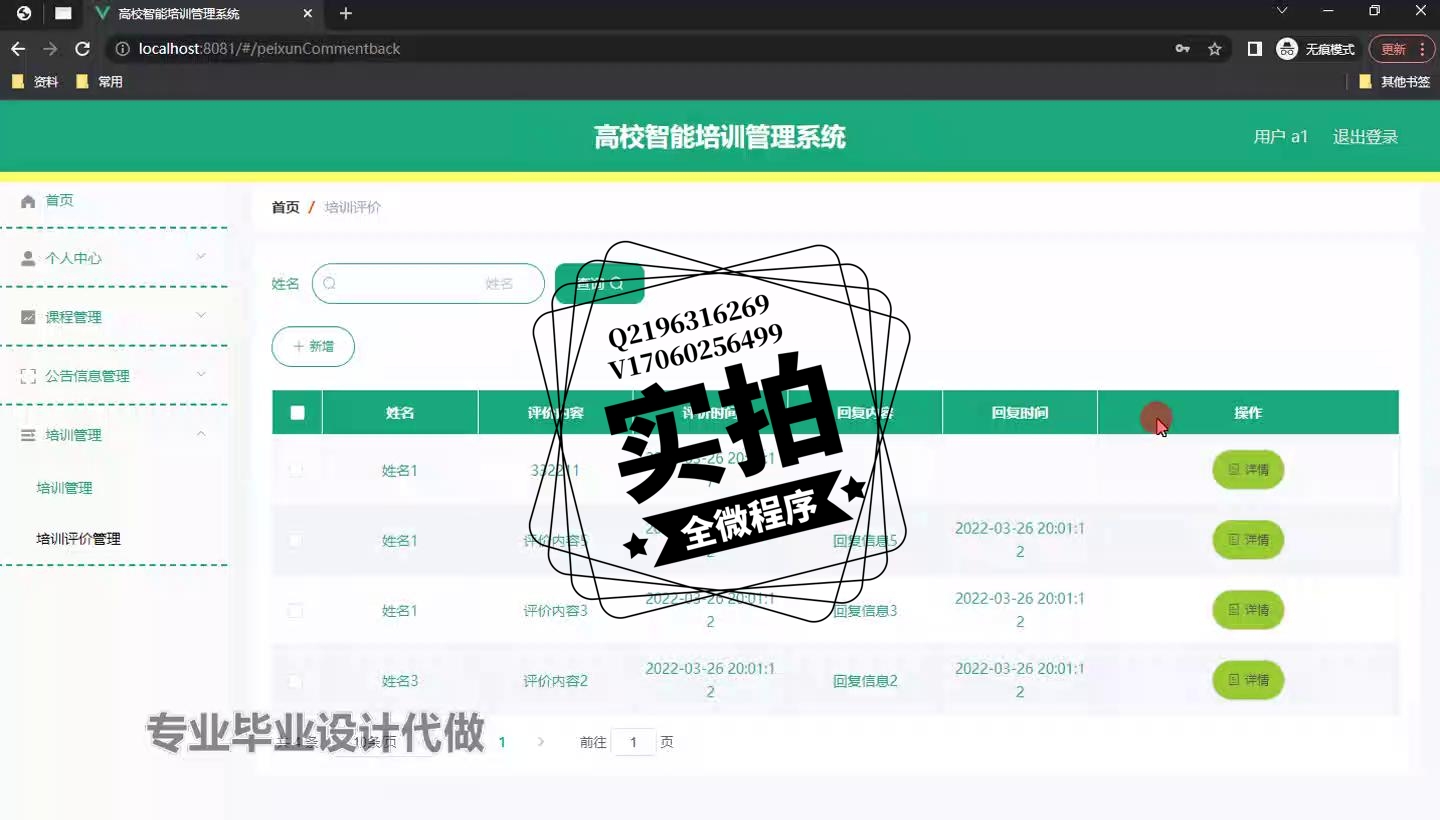Click the 公告信息管理 frame icon

point(28,376)
